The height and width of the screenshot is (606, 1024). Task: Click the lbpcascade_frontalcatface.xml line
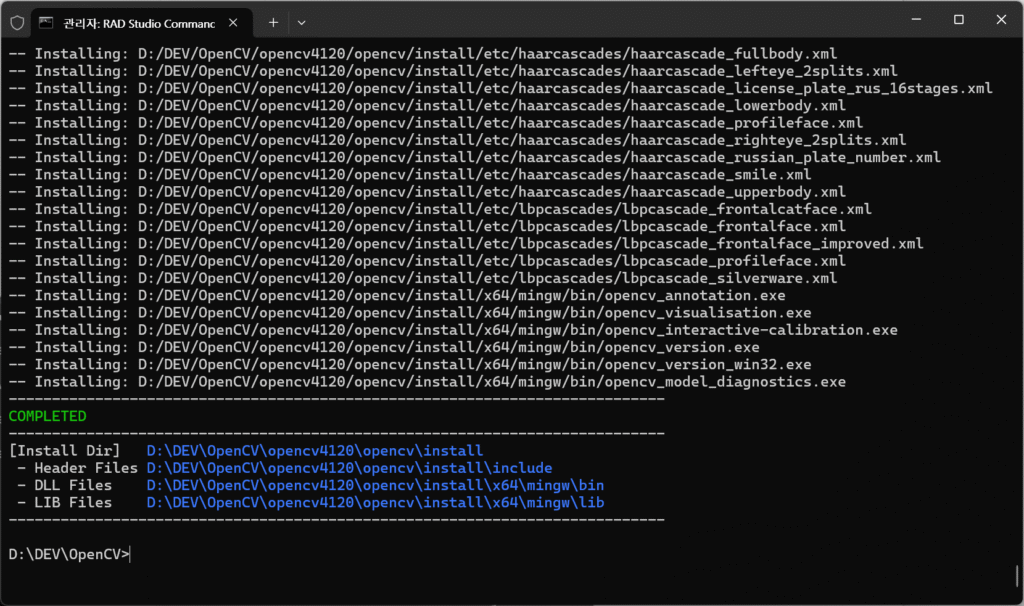click(x=440, y=209)
